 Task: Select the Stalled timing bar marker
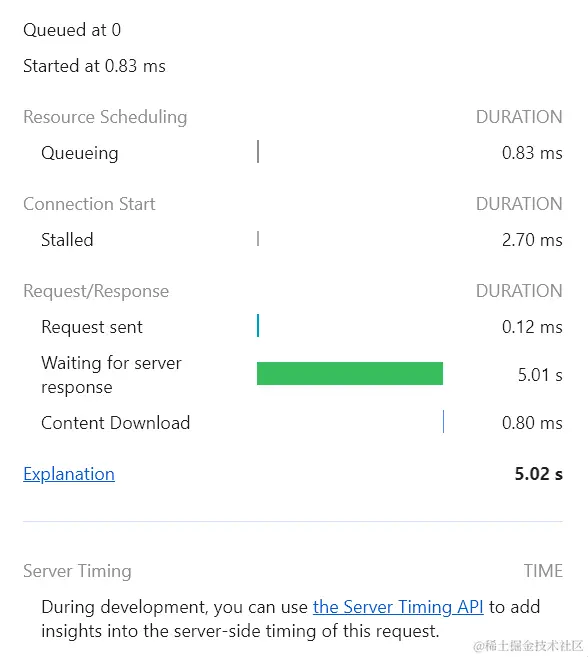click(258, 239)
